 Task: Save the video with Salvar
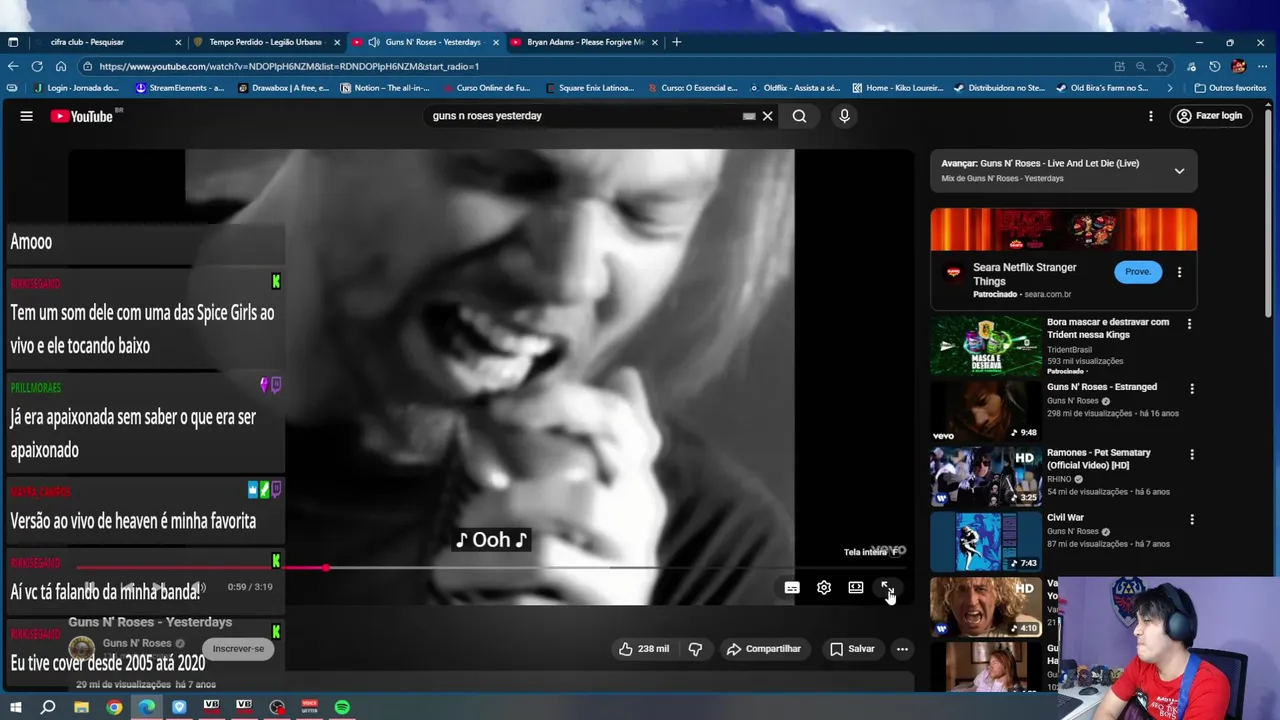(x=852, y=649)
